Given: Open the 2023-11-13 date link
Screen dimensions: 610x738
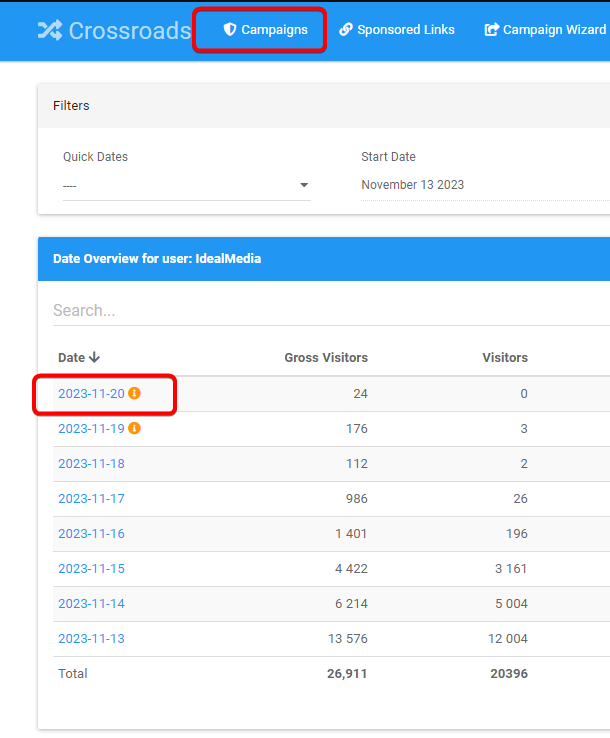Looking at the screenshot, I should (x=91, y=639).
